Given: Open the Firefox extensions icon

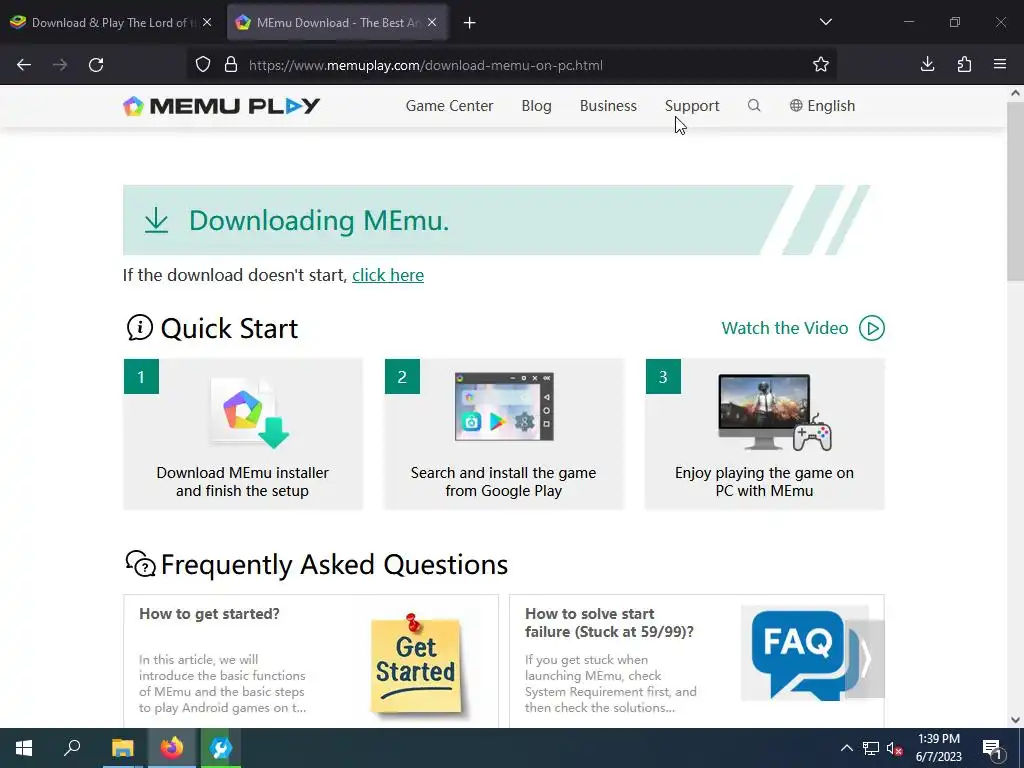Looking at the screenshot, I should coord(964,64).
